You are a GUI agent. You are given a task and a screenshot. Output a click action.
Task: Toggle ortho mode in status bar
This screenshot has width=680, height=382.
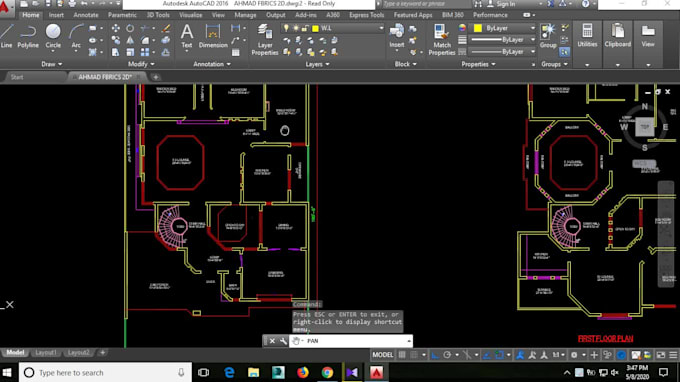[435, 355]
